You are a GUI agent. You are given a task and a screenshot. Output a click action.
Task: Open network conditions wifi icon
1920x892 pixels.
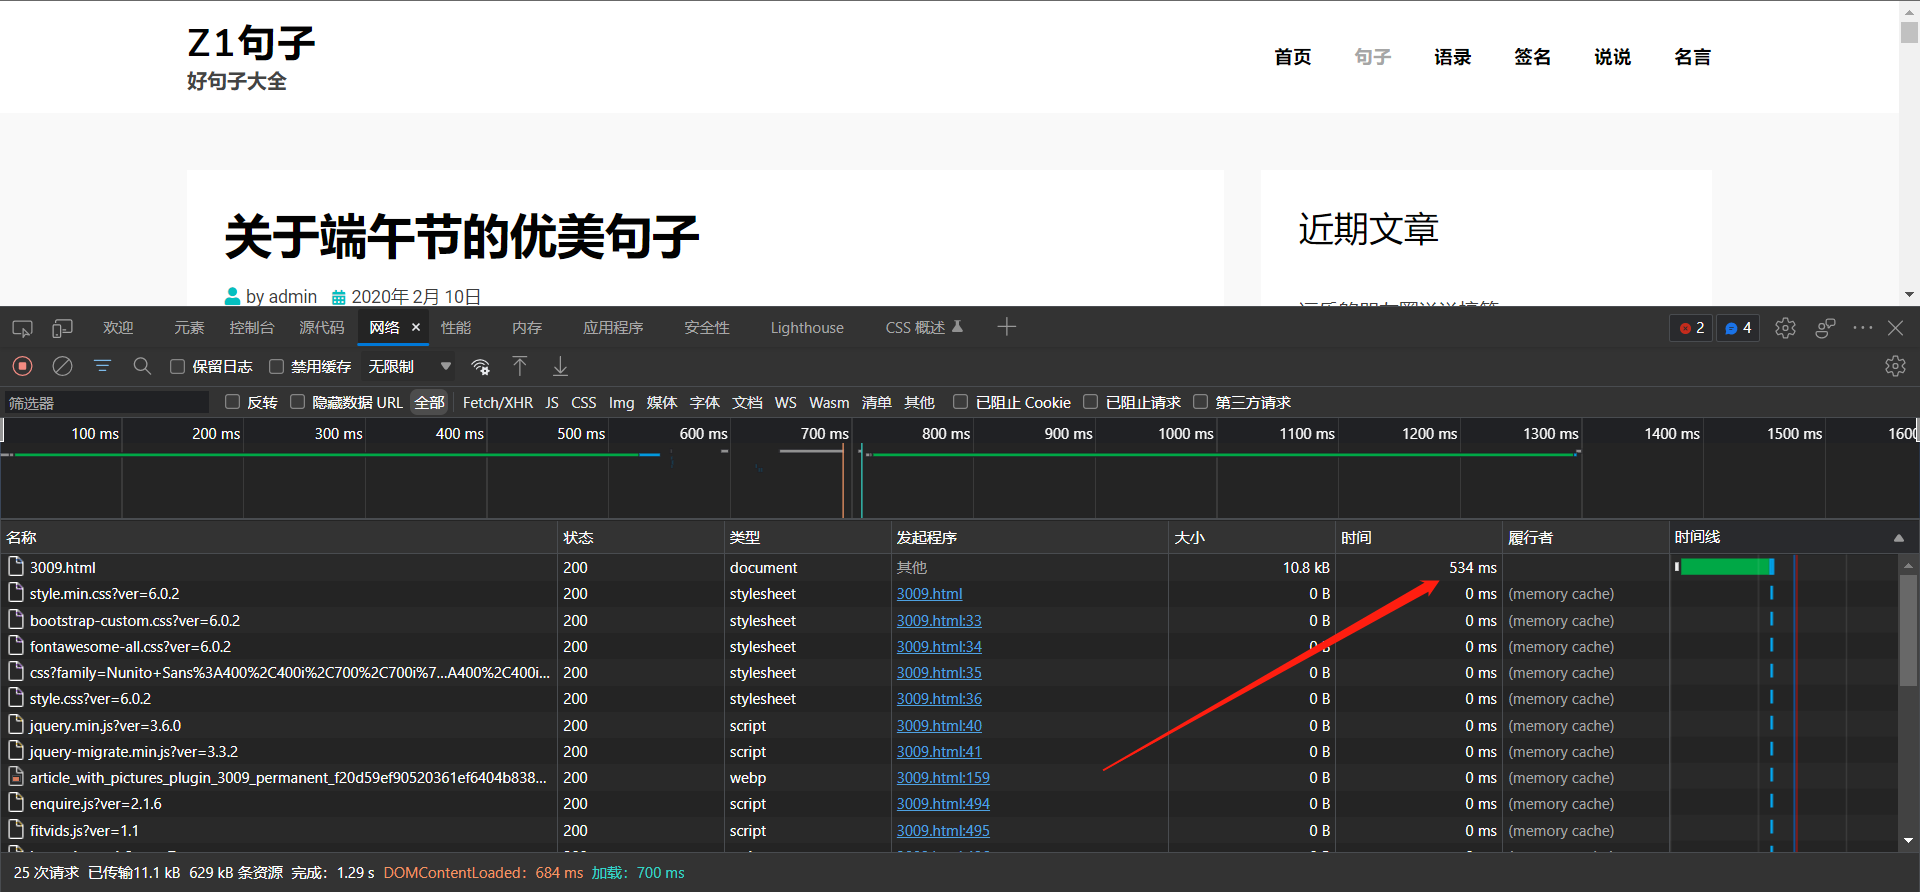coord(481,366)
